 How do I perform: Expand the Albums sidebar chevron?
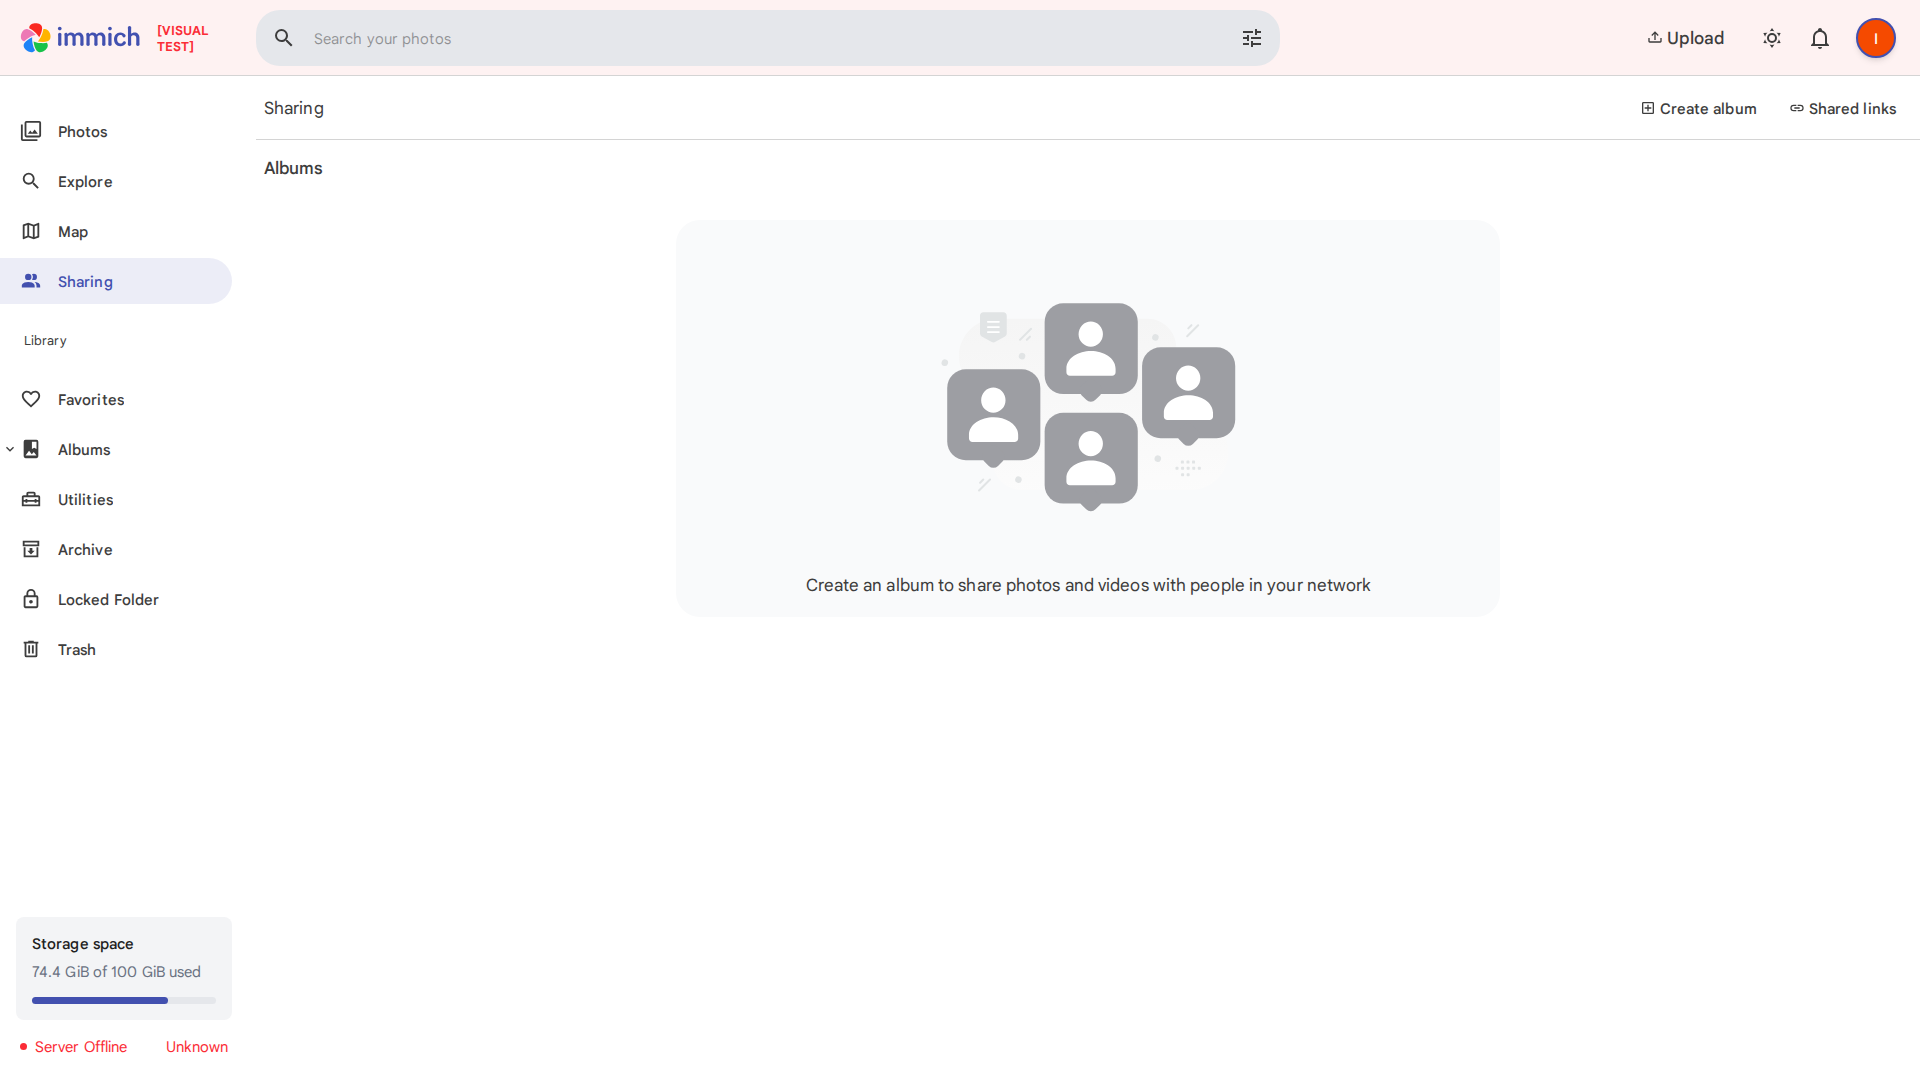(x=10, y=449)
